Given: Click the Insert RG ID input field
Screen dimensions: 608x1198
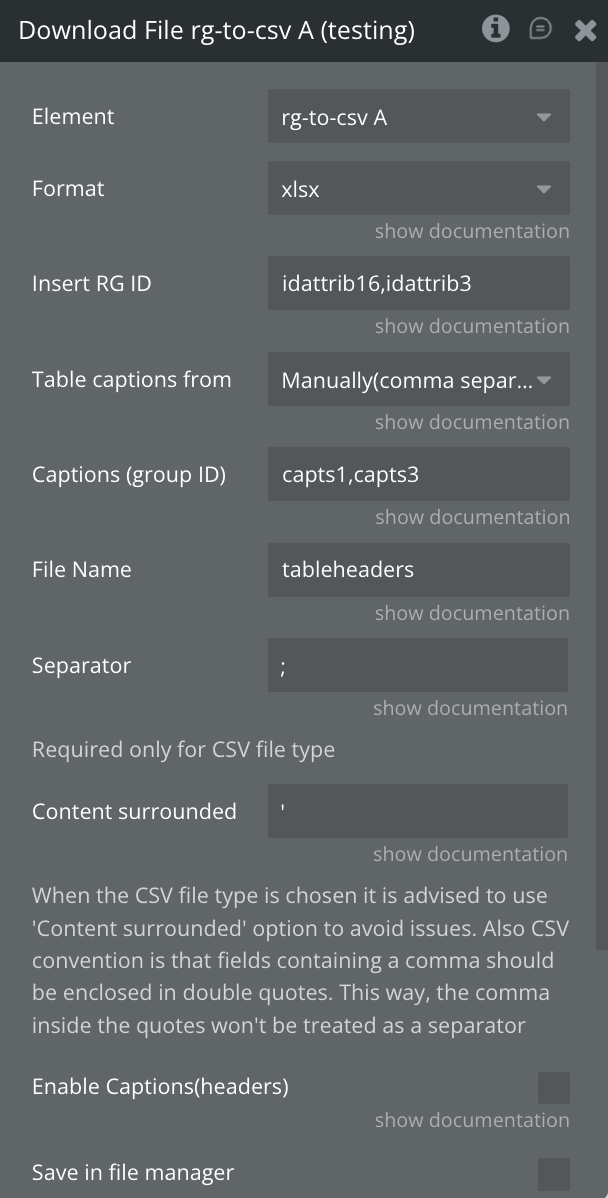Looking at the screenshot, I should pos(418,284).
